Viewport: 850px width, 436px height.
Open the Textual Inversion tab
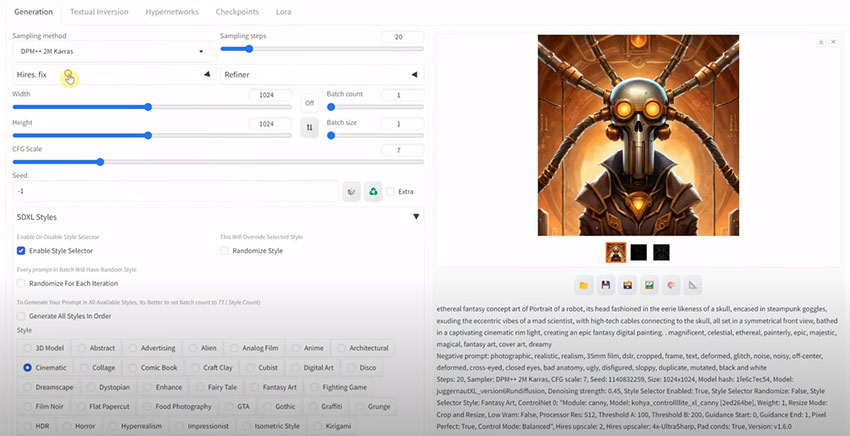99,11
